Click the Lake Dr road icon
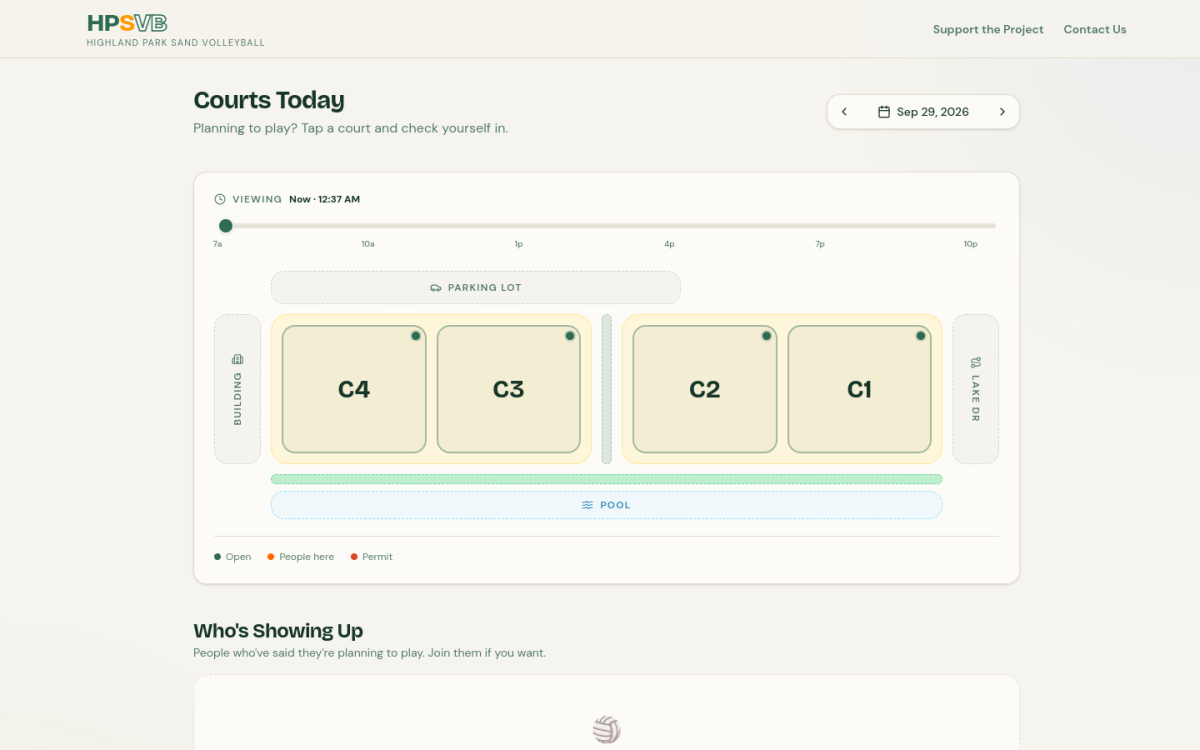 point(975,362)
